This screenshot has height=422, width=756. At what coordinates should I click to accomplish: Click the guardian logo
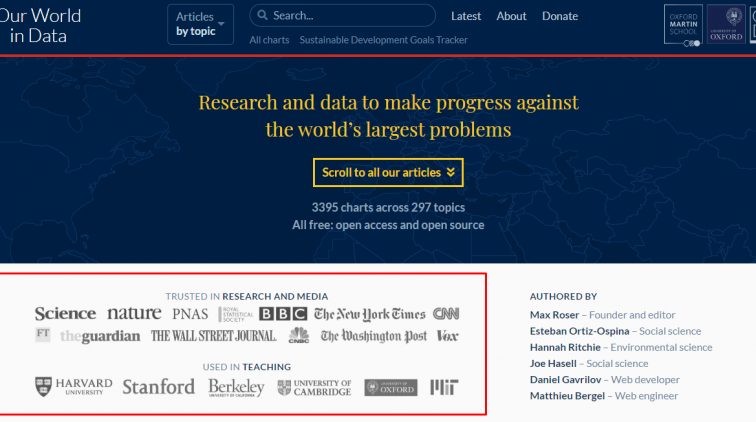click(x=100, y=336)
